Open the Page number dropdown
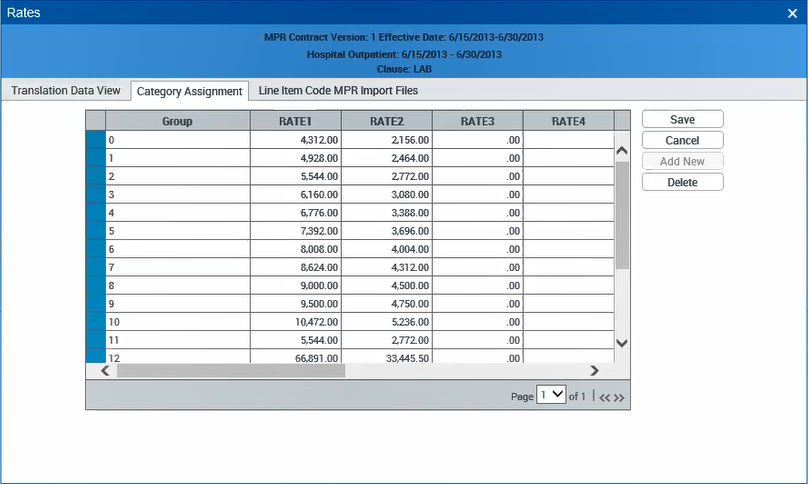The width and height of the screenshot is (808, 484). pos(551,395)
